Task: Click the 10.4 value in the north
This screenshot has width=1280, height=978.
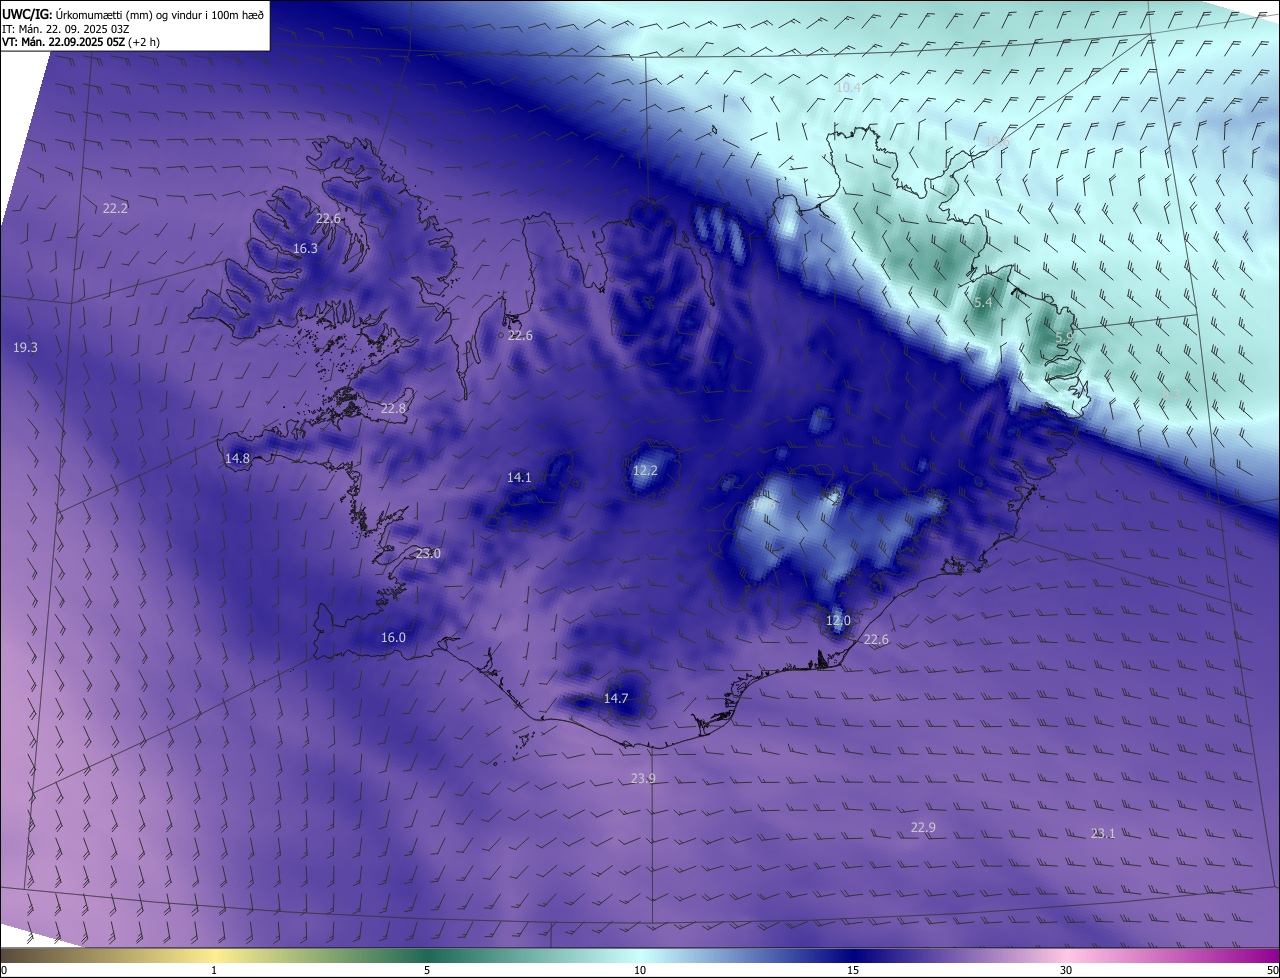Action: coord(848,88)
